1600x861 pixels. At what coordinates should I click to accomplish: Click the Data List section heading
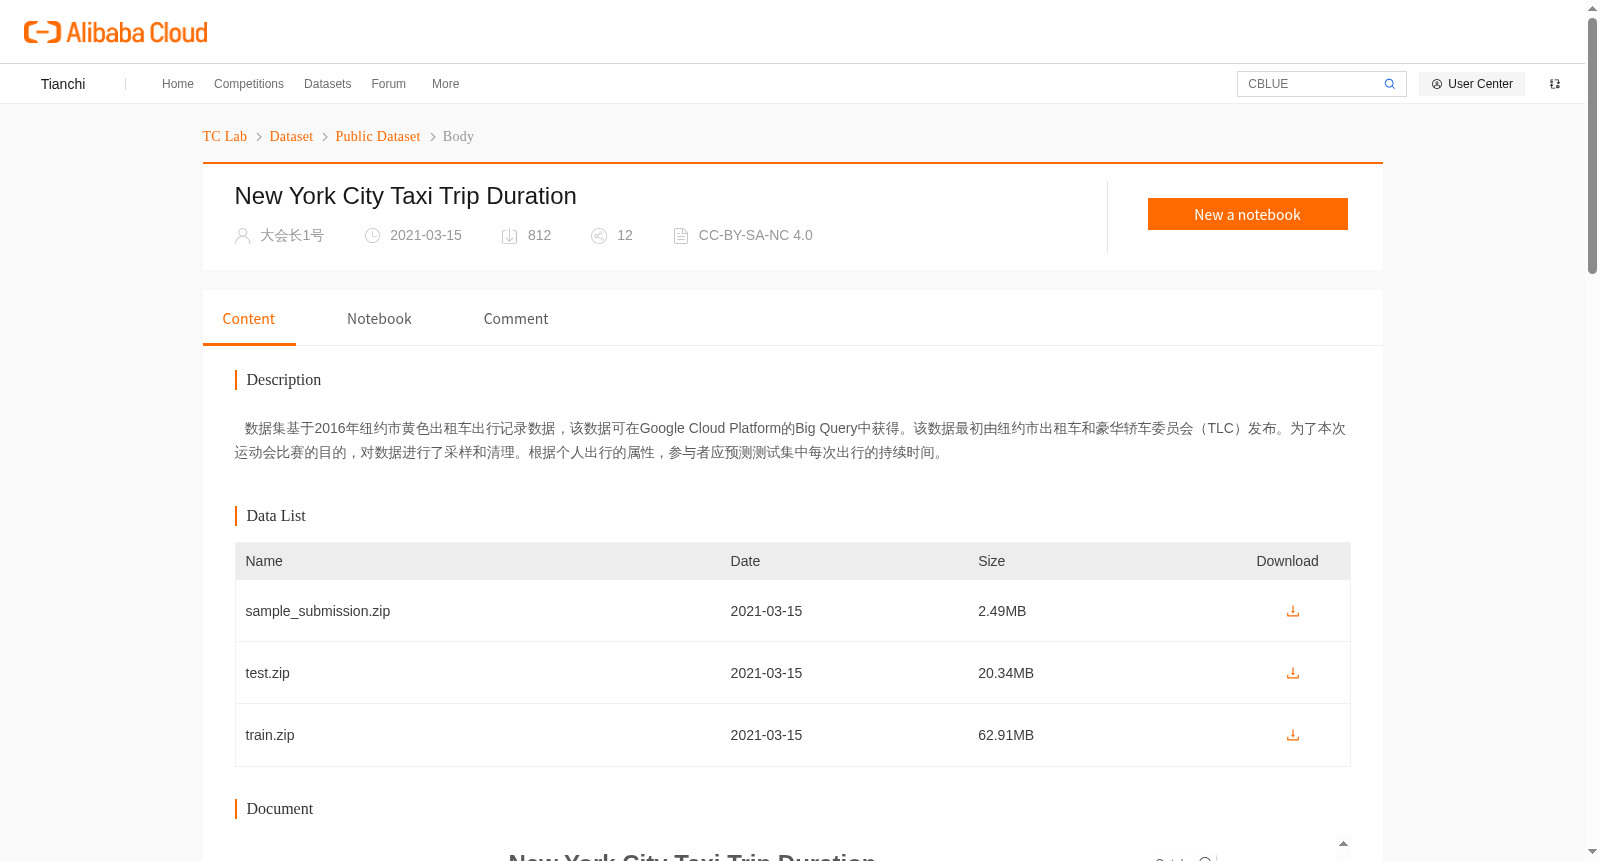(276, 516)
